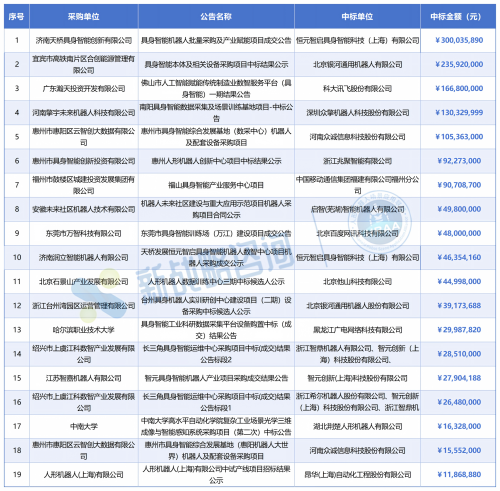Select amount ¥130,329,999 in row 4
Viewport: 500px width, 491px height.
tap(459, 113)
